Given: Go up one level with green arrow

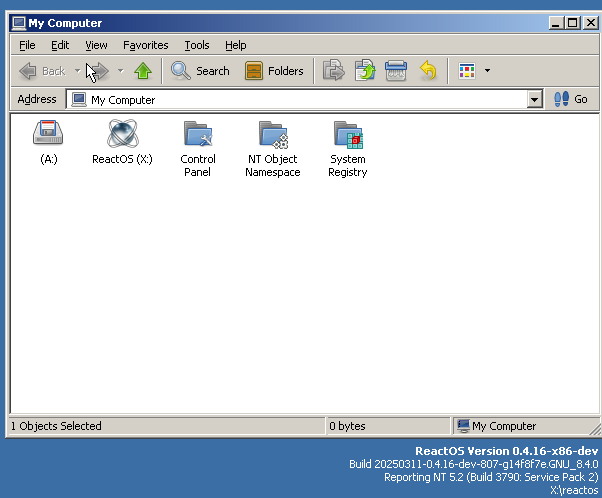Looking at the screenshot, I should [143, 71].
